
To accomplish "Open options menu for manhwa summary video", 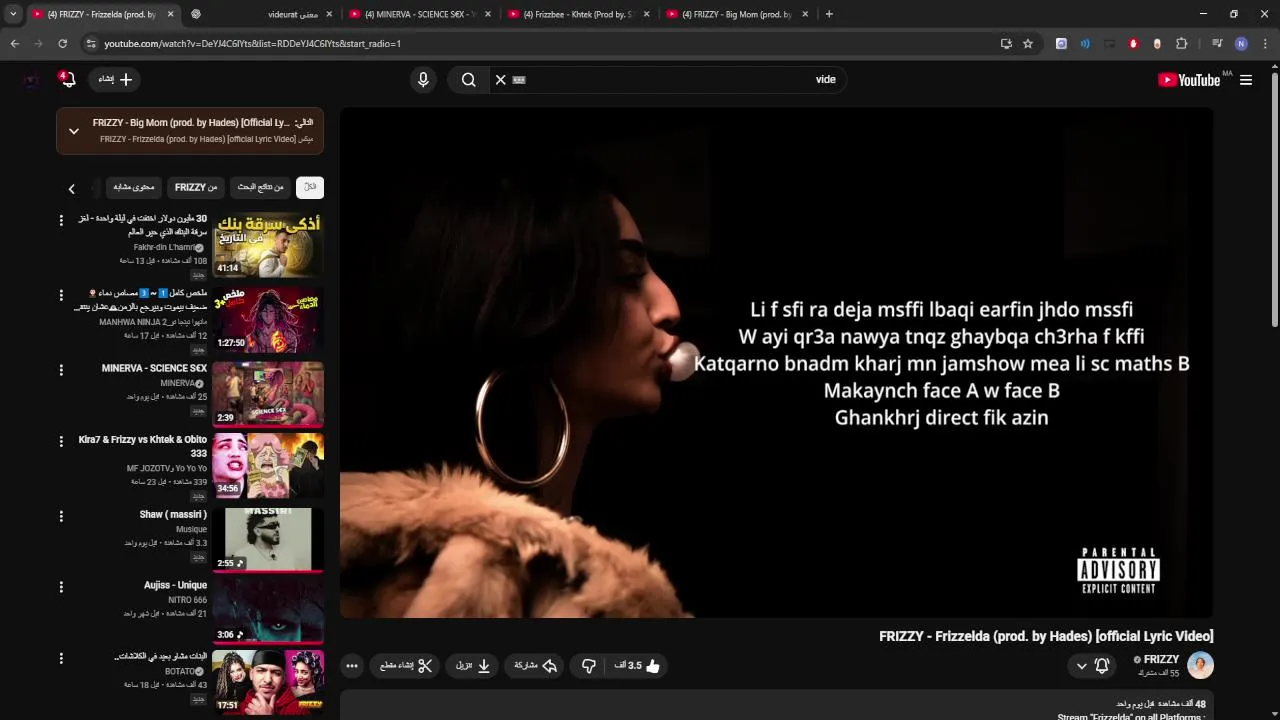I will pos(61,295).
